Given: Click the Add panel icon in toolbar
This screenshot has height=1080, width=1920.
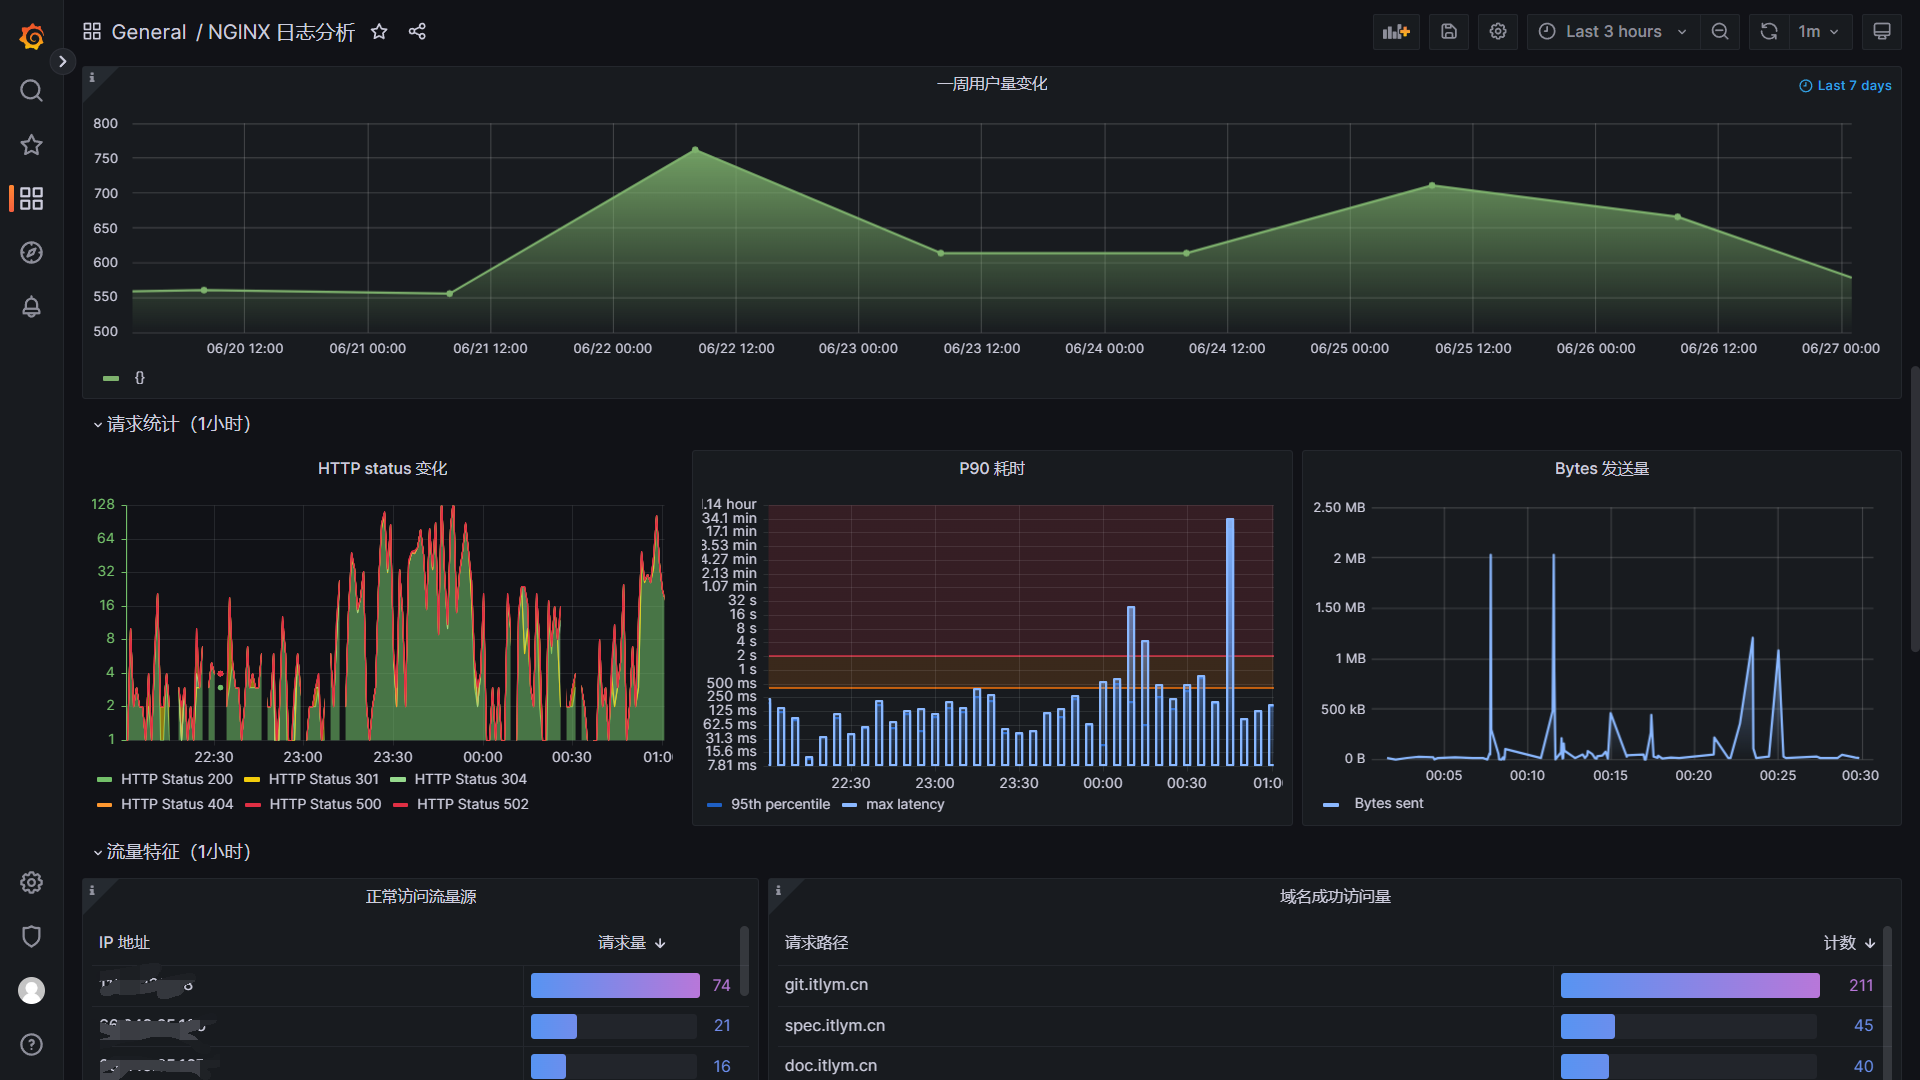Looking at the screenshot, I should pos(1396,31).
